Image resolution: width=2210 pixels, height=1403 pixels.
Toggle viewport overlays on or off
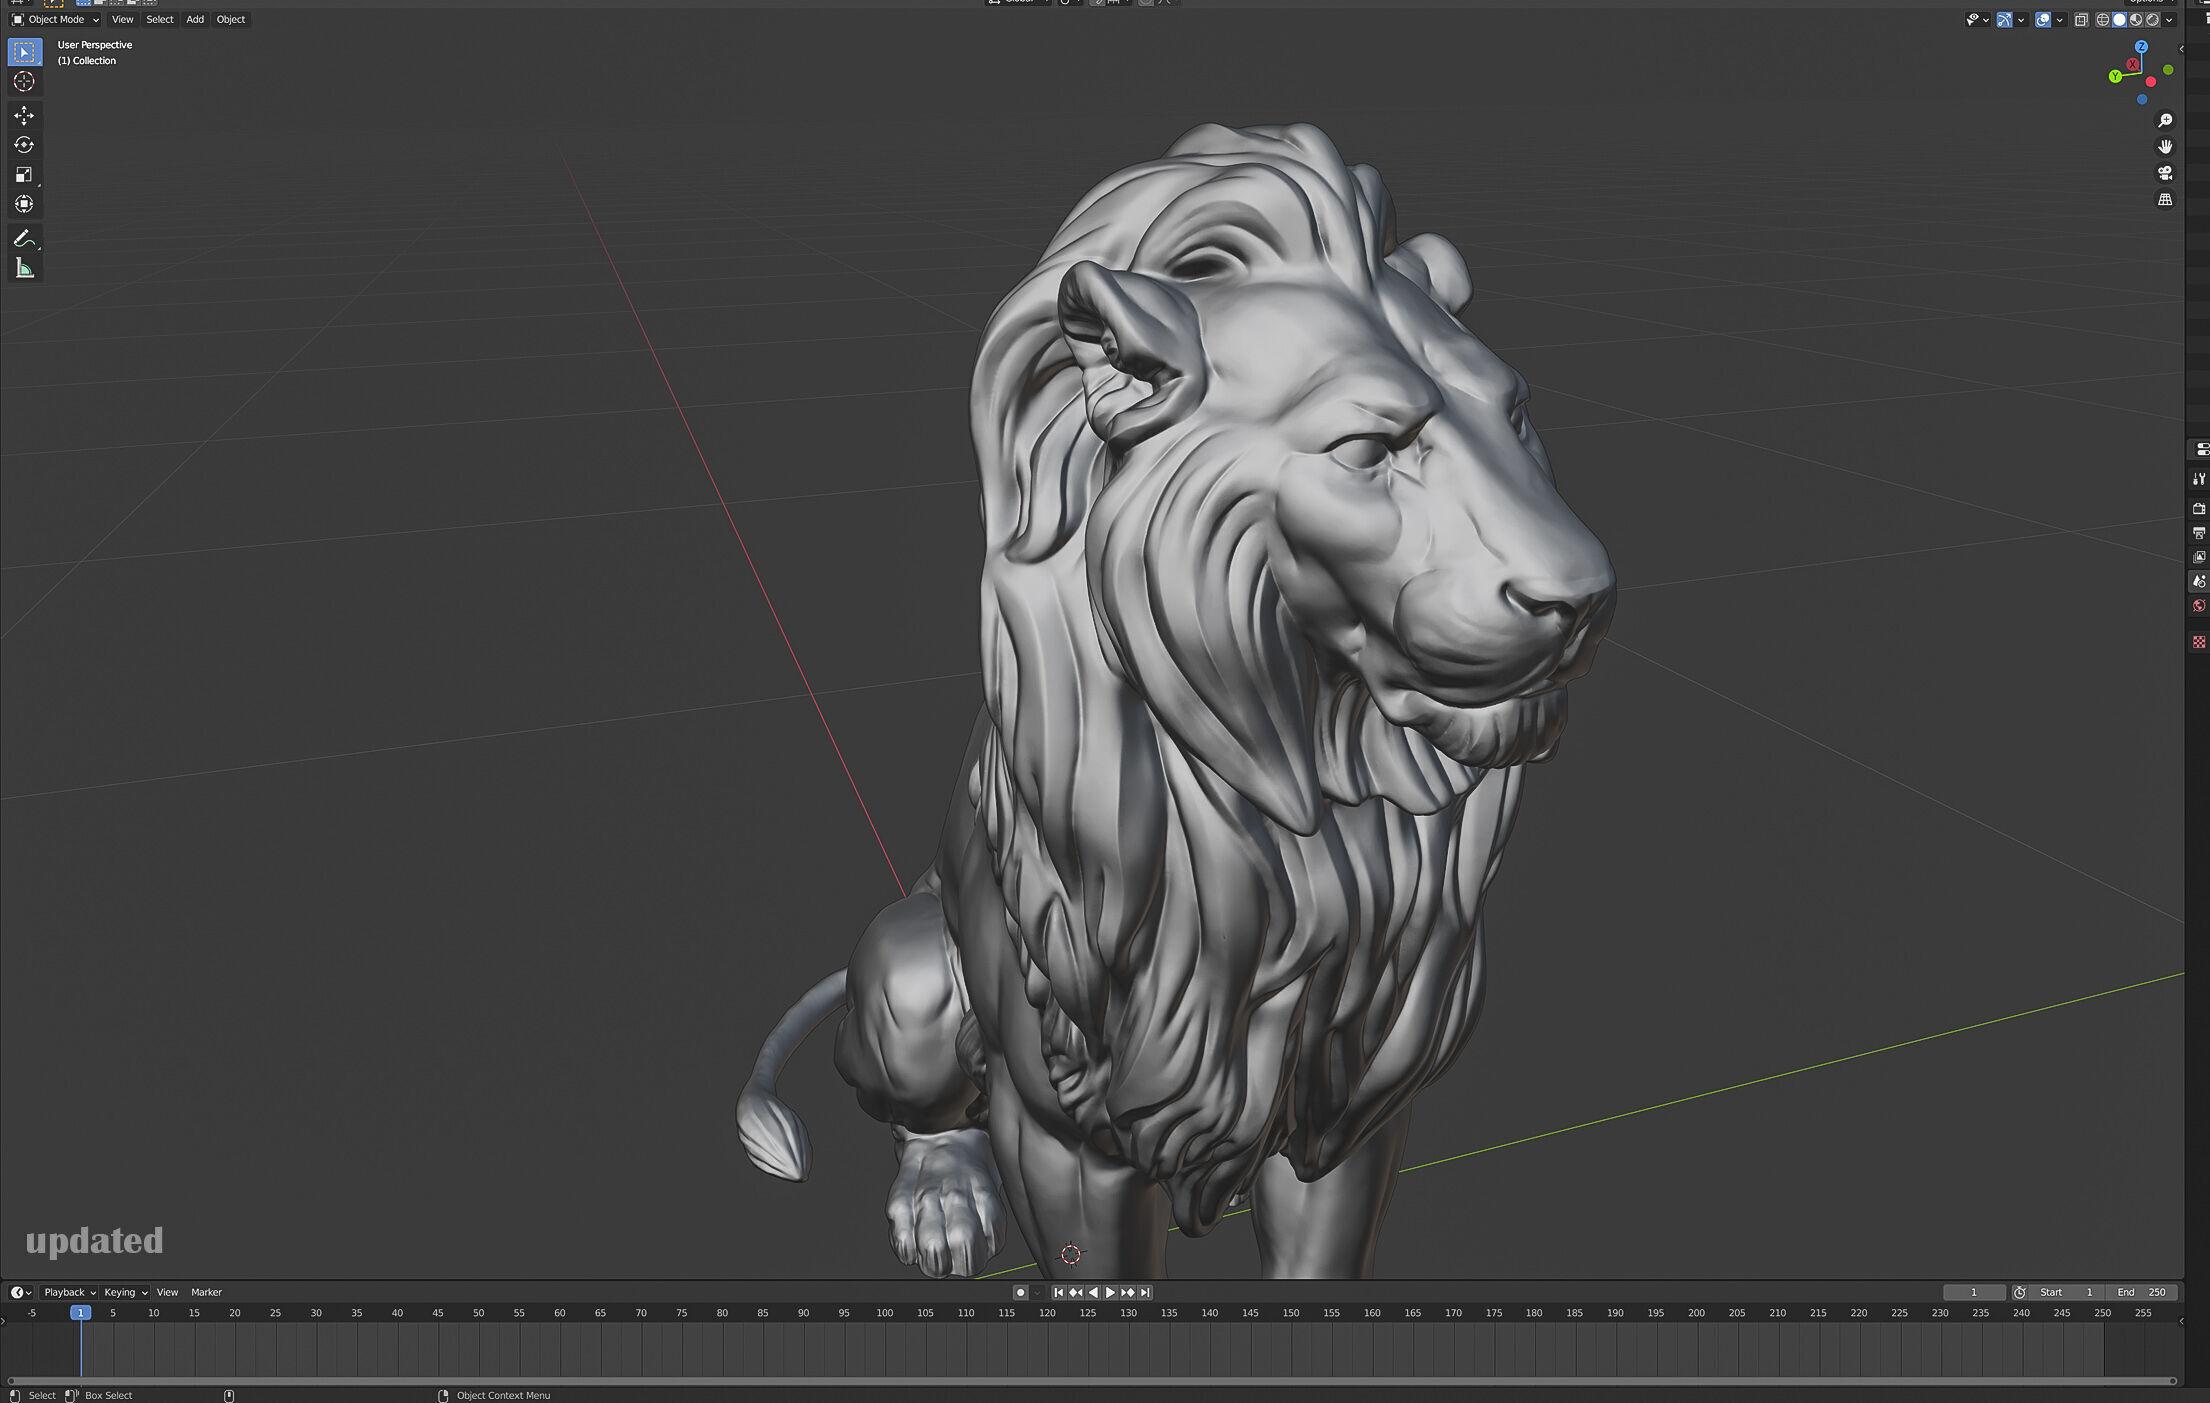(2043, 20)
